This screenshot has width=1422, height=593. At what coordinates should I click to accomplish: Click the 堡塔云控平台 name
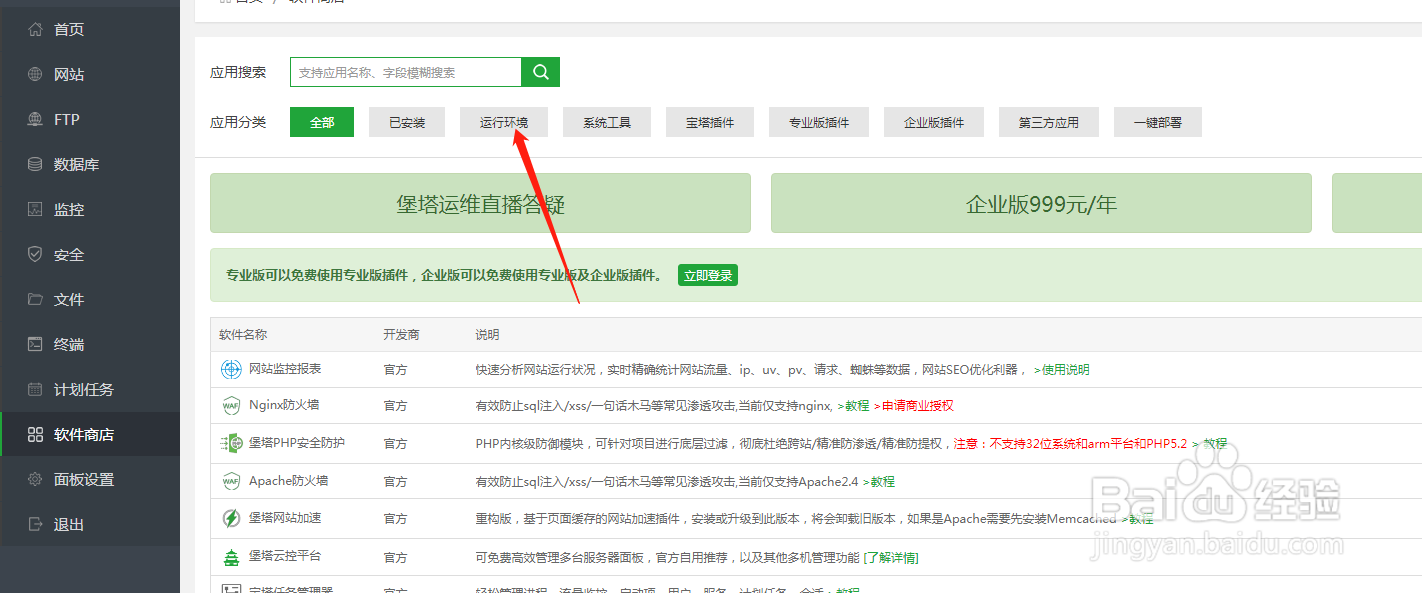(x=285, y=556)
